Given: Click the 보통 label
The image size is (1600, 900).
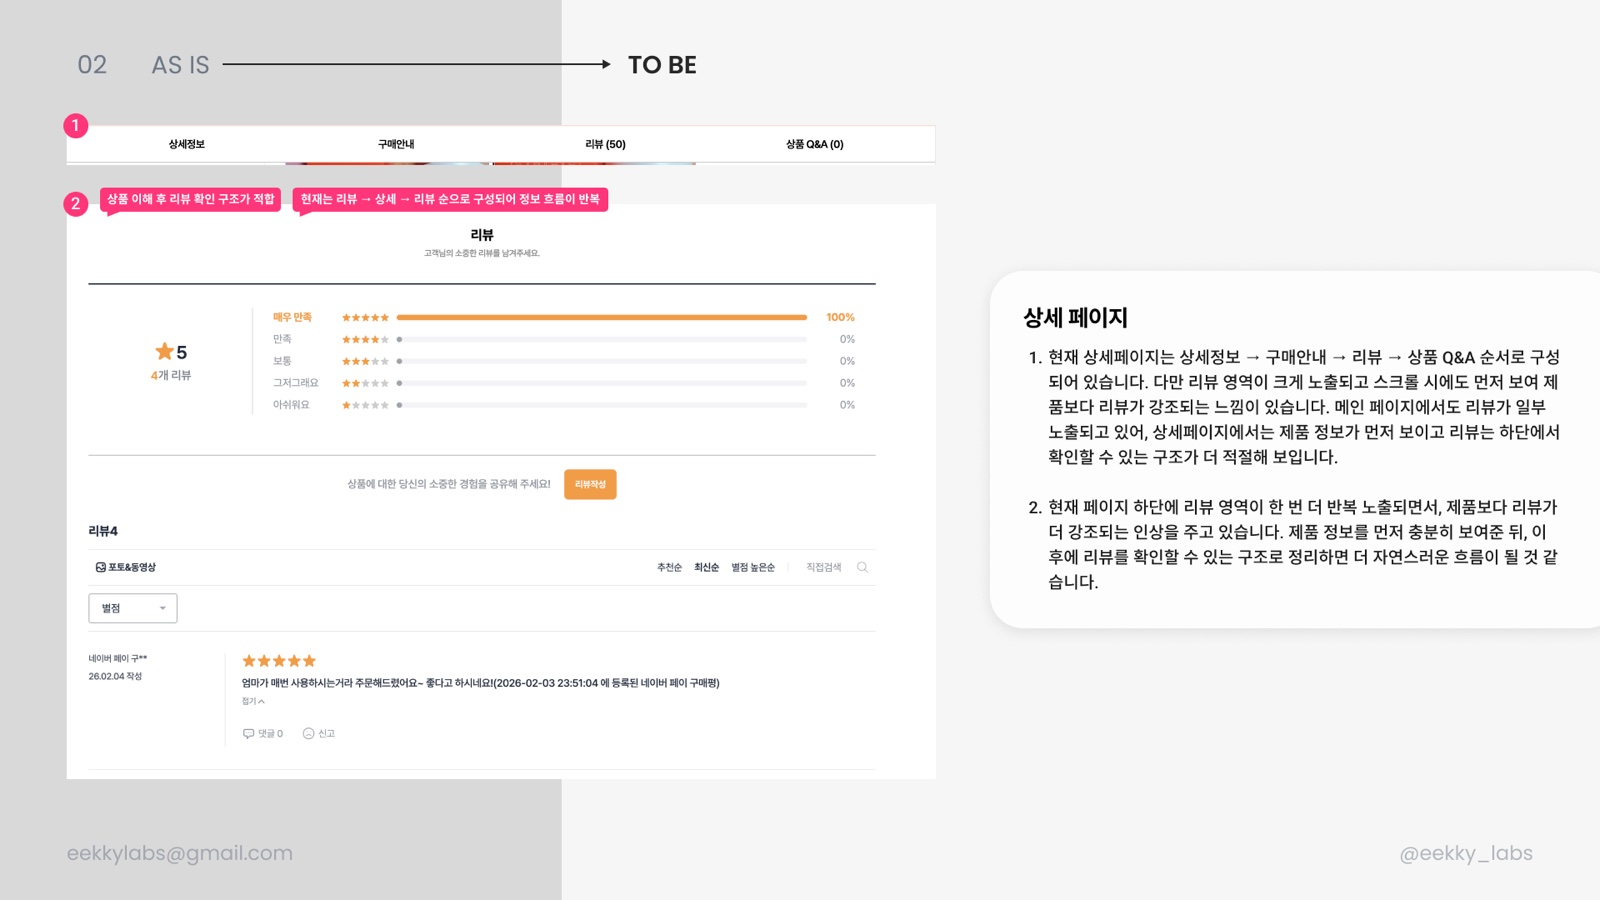Looking at the screenshot, I should pos(282,361).
